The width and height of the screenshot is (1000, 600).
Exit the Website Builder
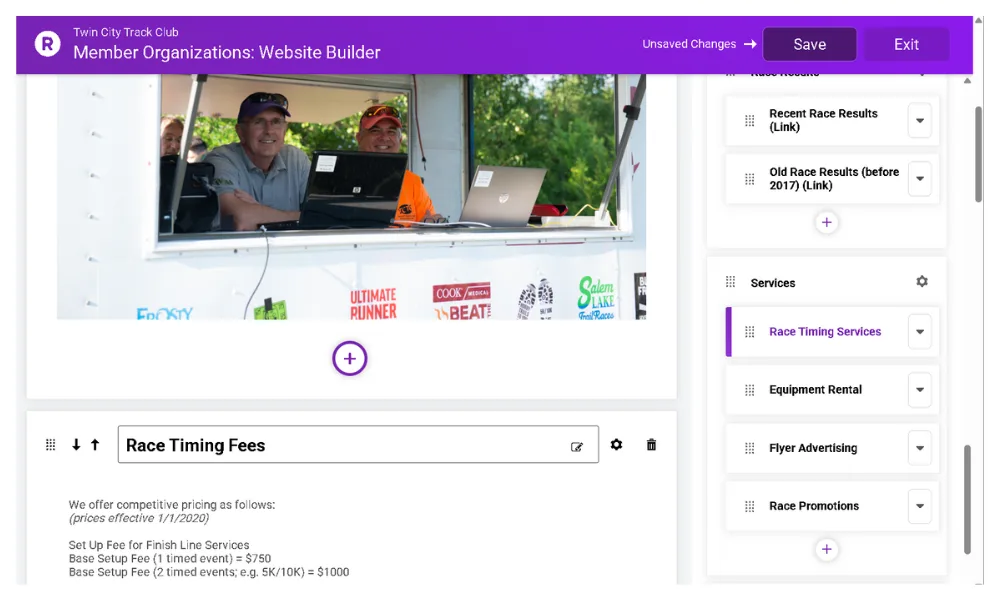click(906, 44)
